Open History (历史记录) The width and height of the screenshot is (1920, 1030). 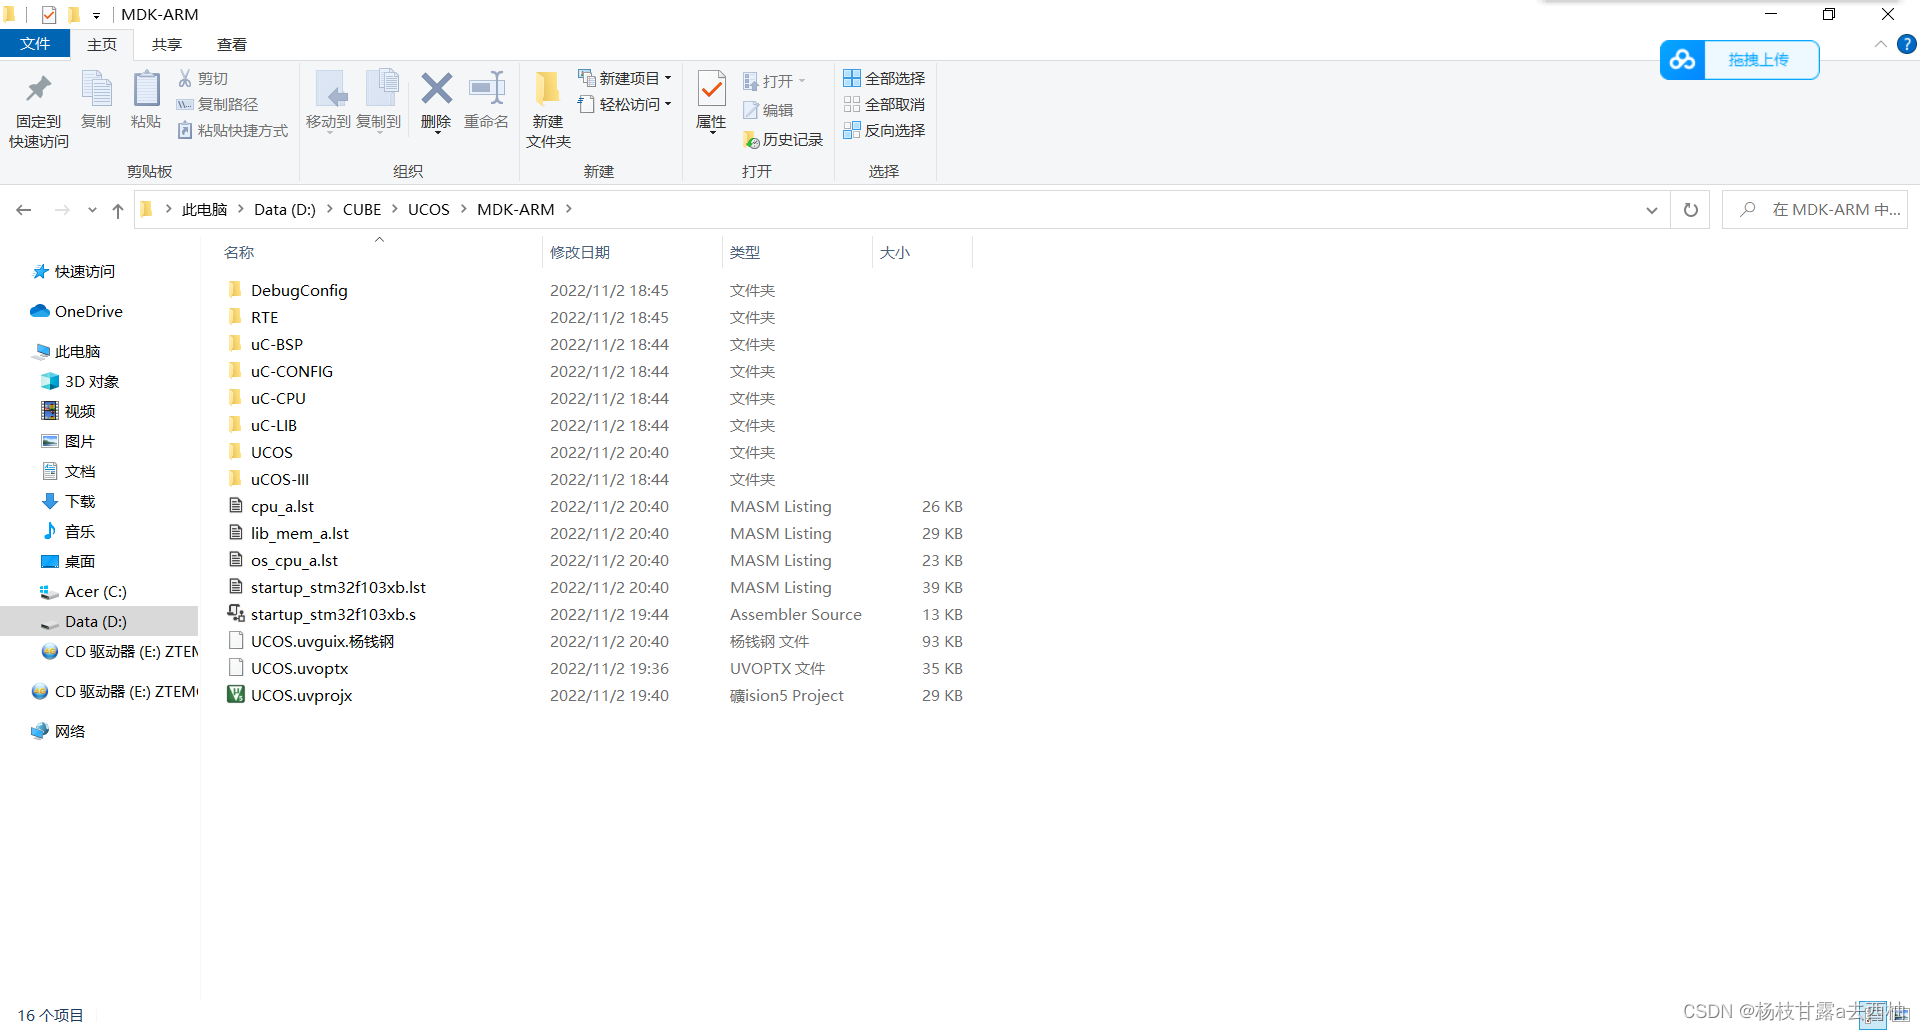coord(783,140)
